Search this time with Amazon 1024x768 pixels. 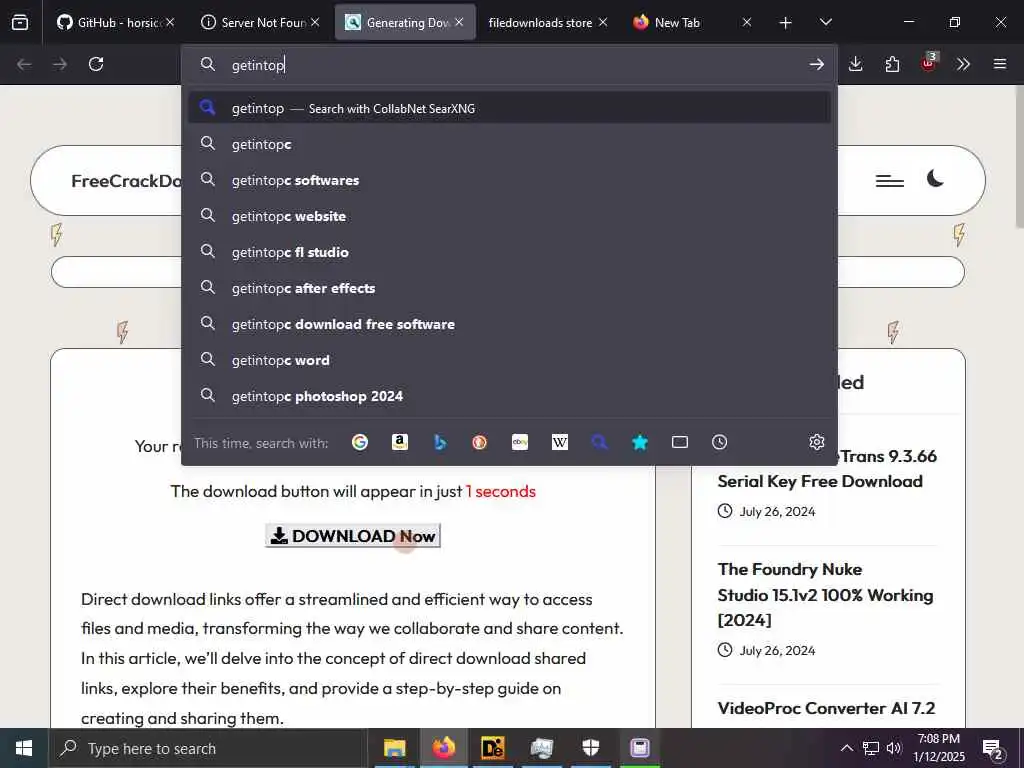[x=400, y=442]
